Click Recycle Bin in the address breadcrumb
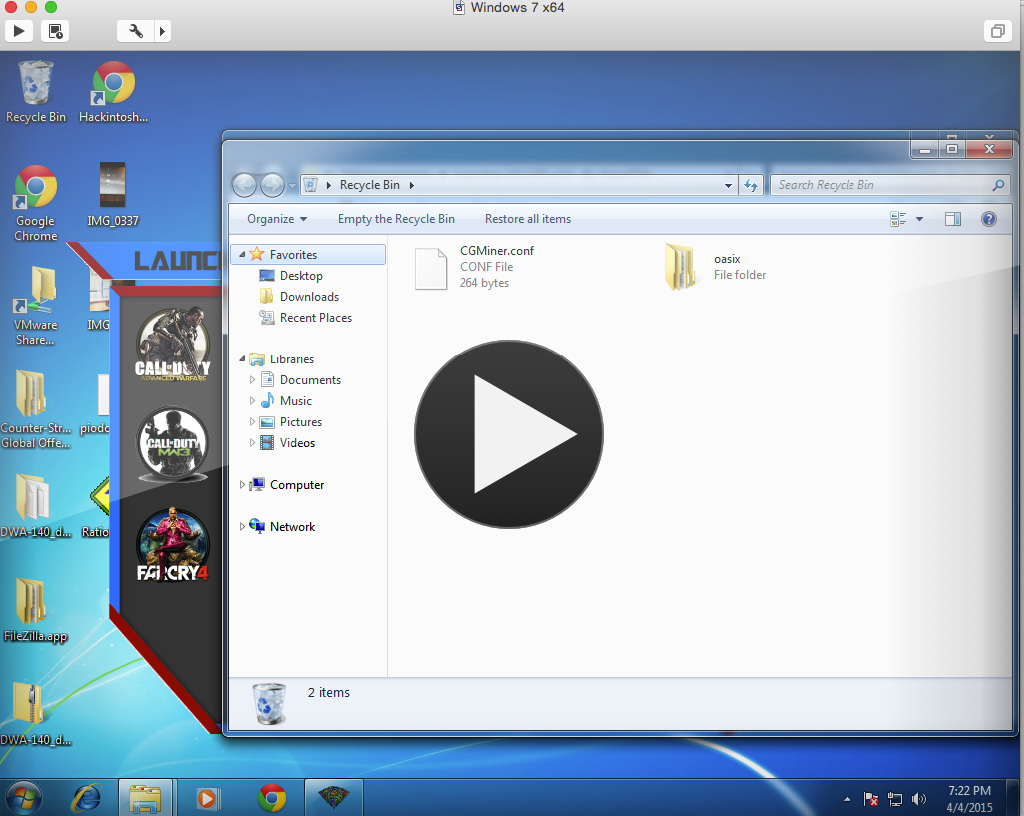 (369, 185)
